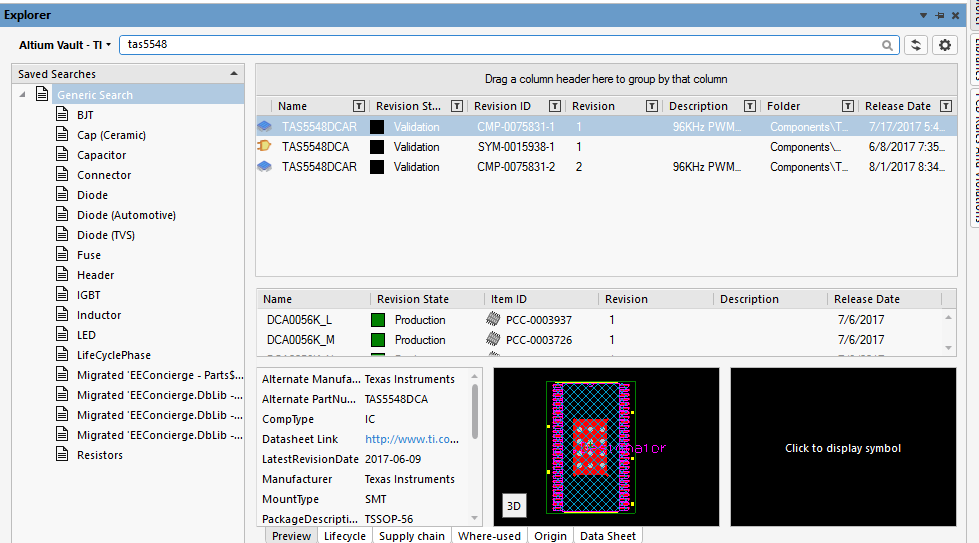Click symbol icon of TAS5548DCA row
This screenshot has width=979, height=543.
coord(265,147)
